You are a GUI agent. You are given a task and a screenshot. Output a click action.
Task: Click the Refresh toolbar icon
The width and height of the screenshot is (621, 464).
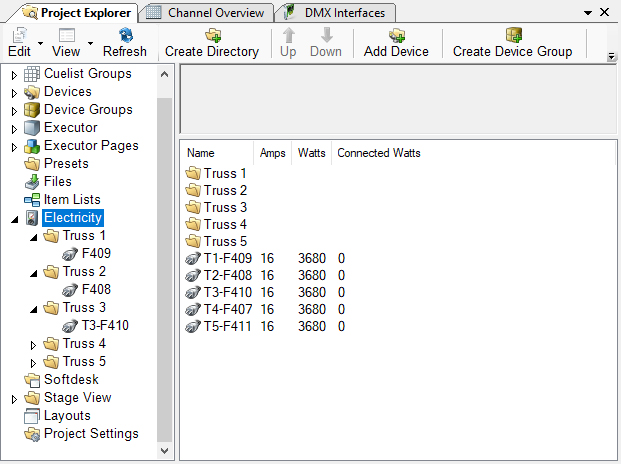(x=125, y=35)
